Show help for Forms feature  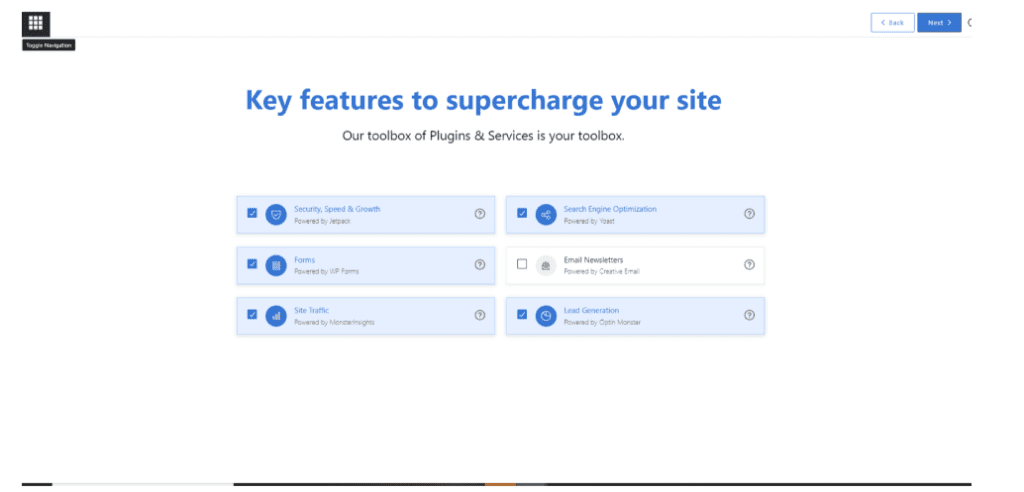tap(480, 265)
